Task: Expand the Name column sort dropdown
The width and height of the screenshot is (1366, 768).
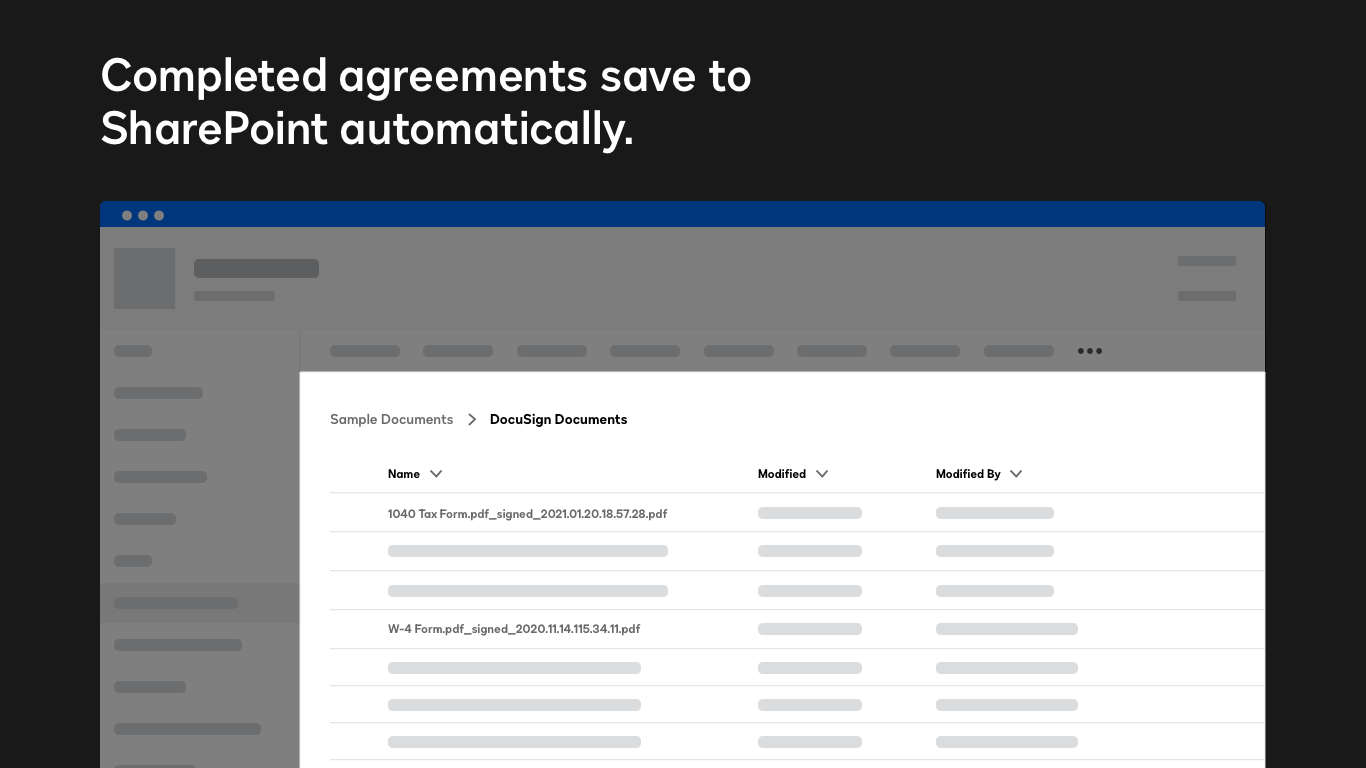Action: [x=436, y=474]
